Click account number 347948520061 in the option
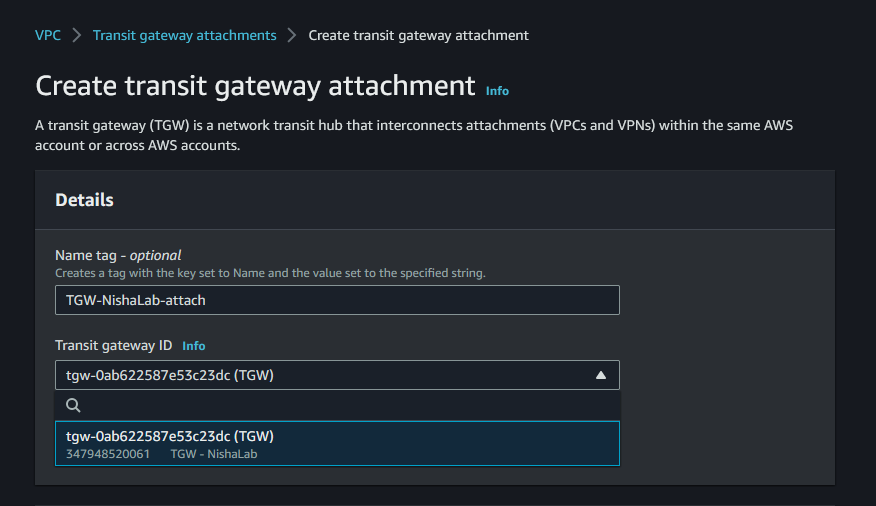The image size is (876, 506). (108, 454)
